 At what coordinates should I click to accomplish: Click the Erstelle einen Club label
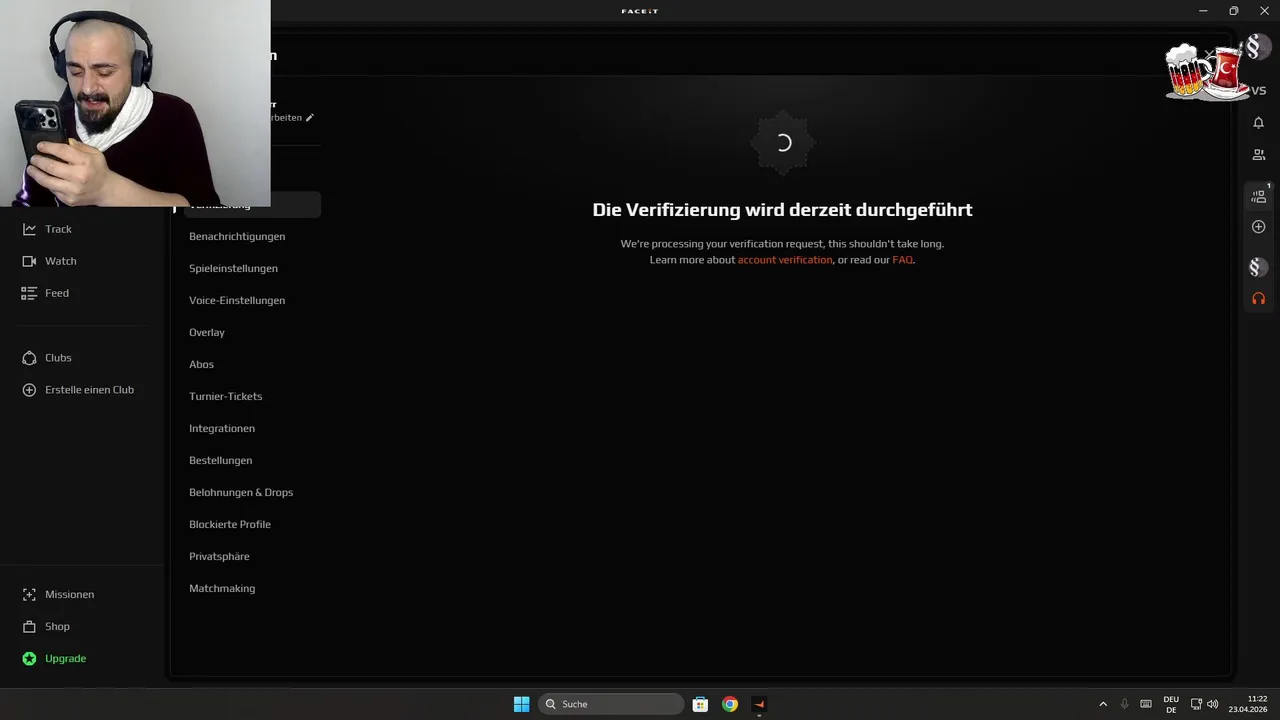pos(89,390)
